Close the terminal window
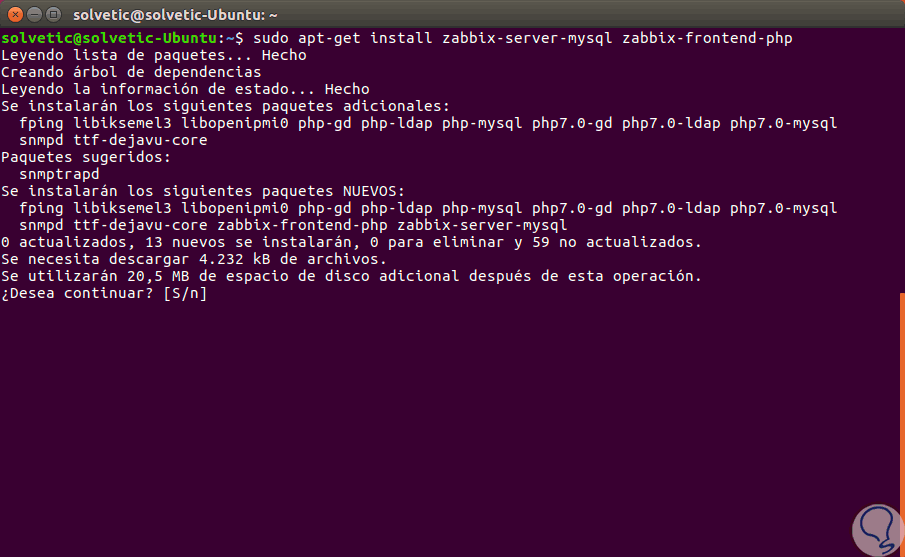The height and width of the screenshot is (557, 905). 13,14
